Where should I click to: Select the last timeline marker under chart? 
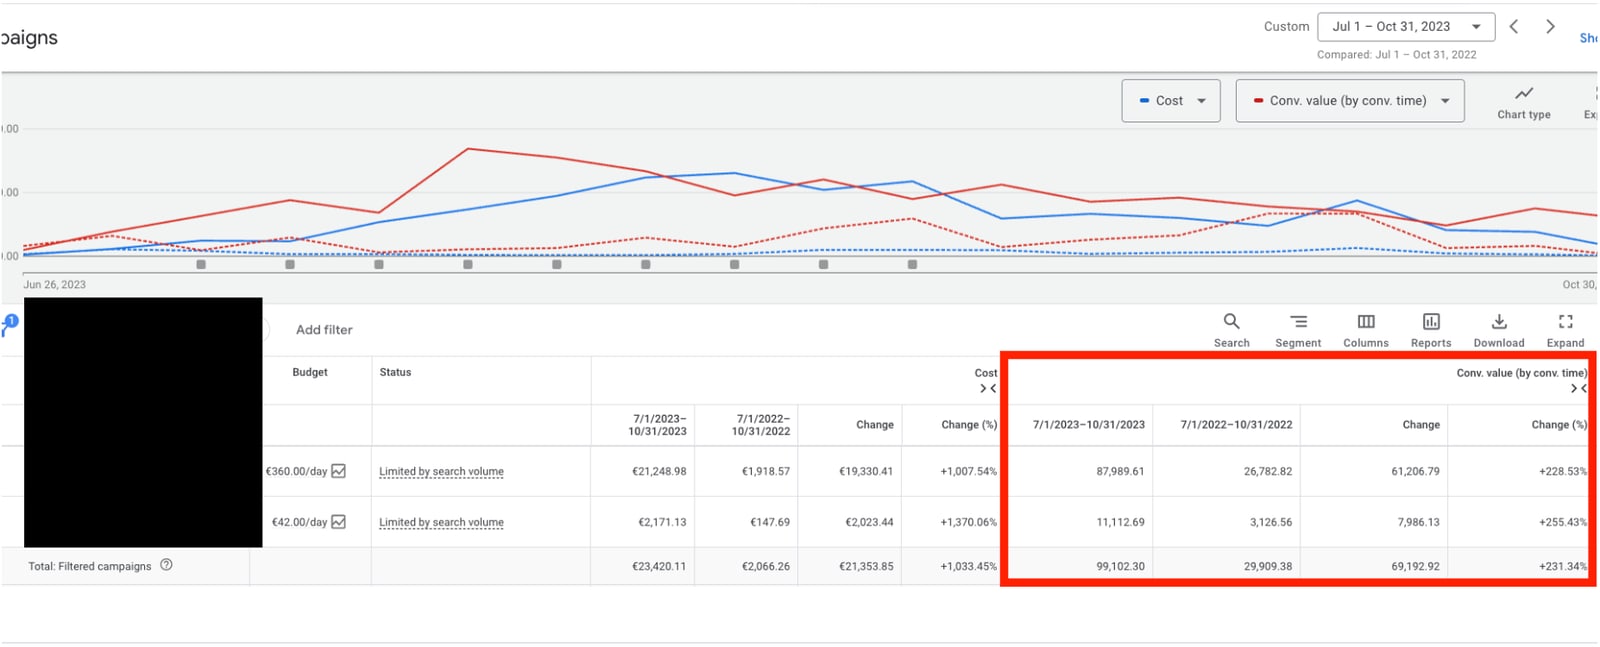pos(912,265)
